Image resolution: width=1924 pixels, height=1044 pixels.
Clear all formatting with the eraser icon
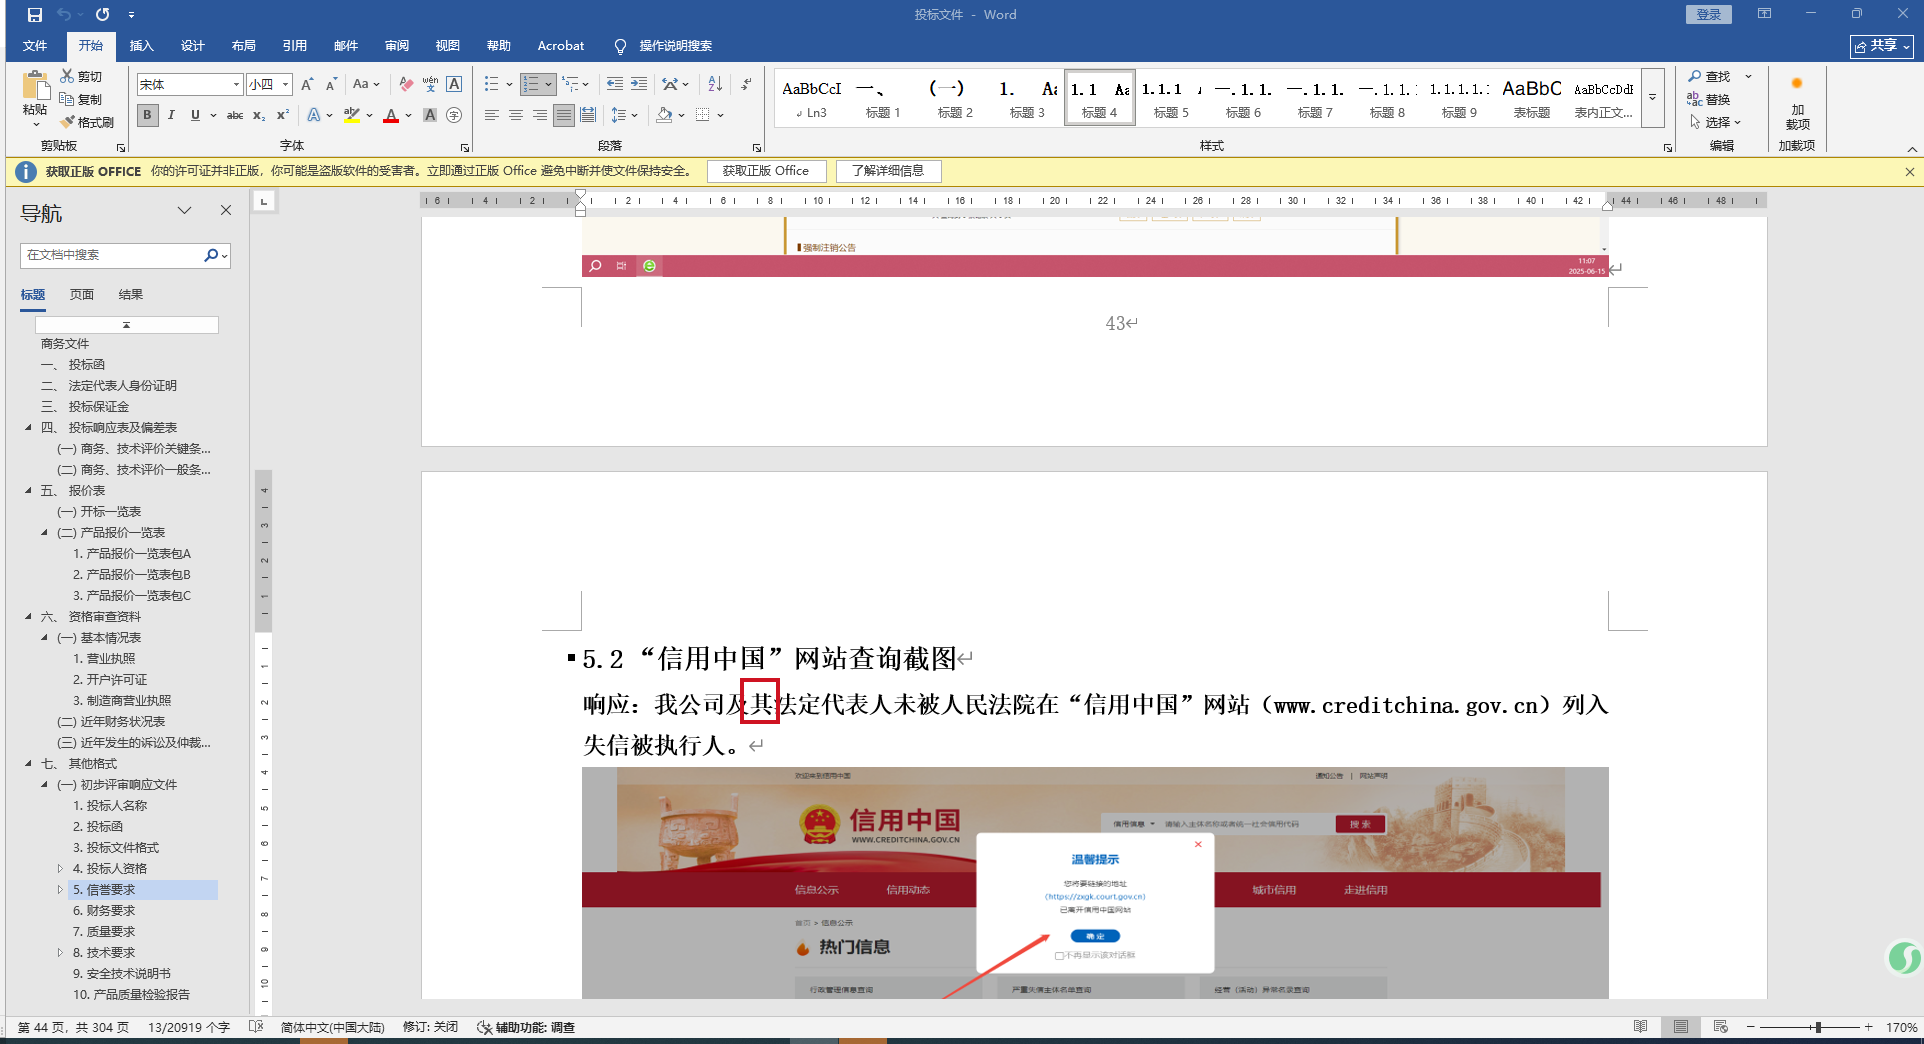pyautogui.click(x=405, y=85)
